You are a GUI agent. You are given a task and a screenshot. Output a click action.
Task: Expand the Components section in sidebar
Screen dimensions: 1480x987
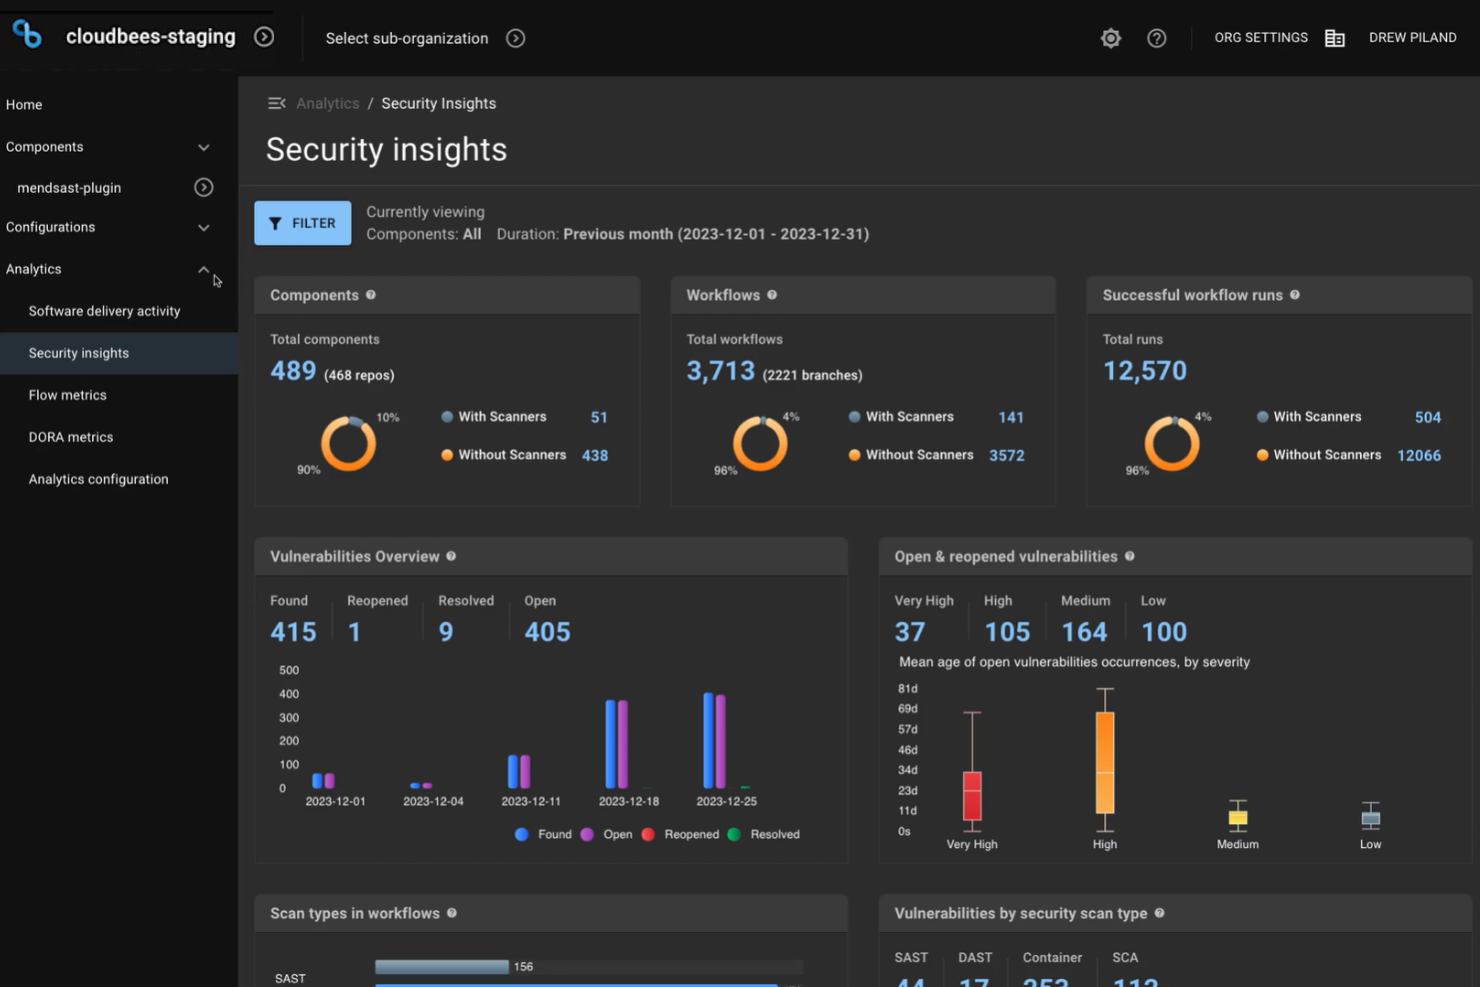203,146
